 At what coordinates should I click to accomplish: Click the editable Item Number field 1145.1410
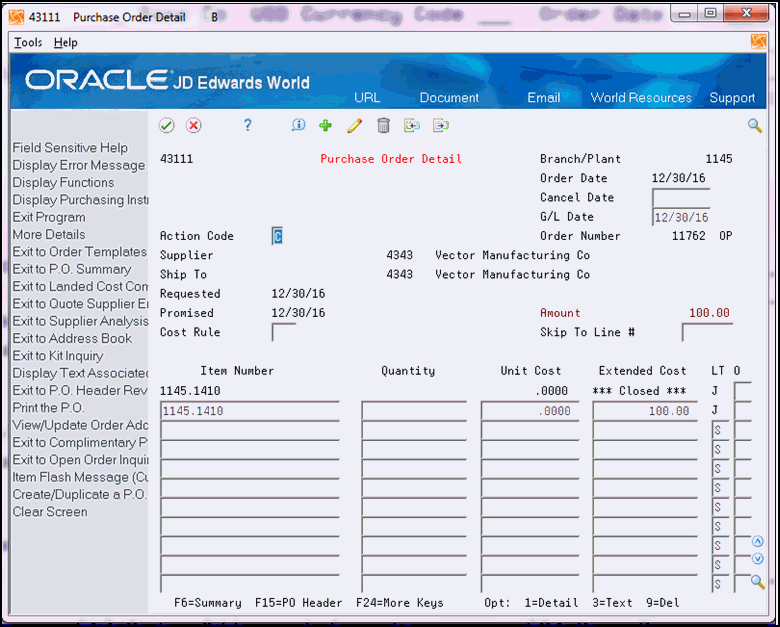tap(250, 411)
